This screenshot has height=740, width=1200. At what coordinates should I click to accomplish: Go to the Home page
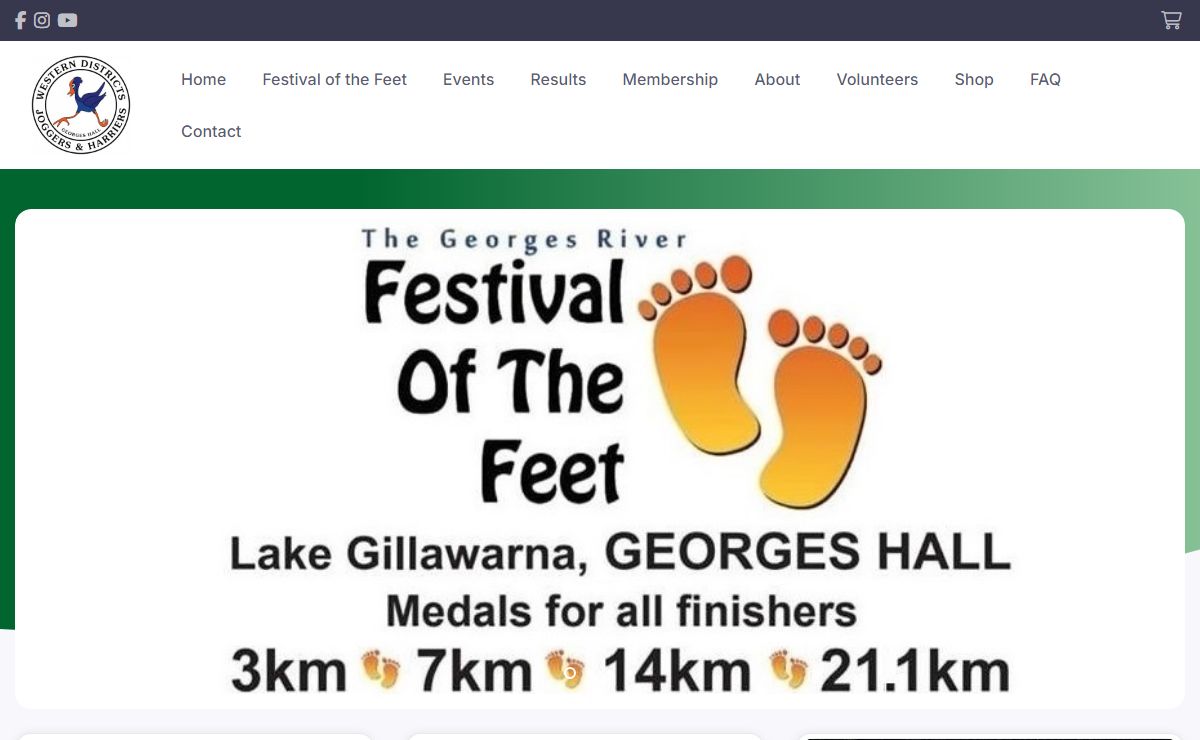pos(204,79)
